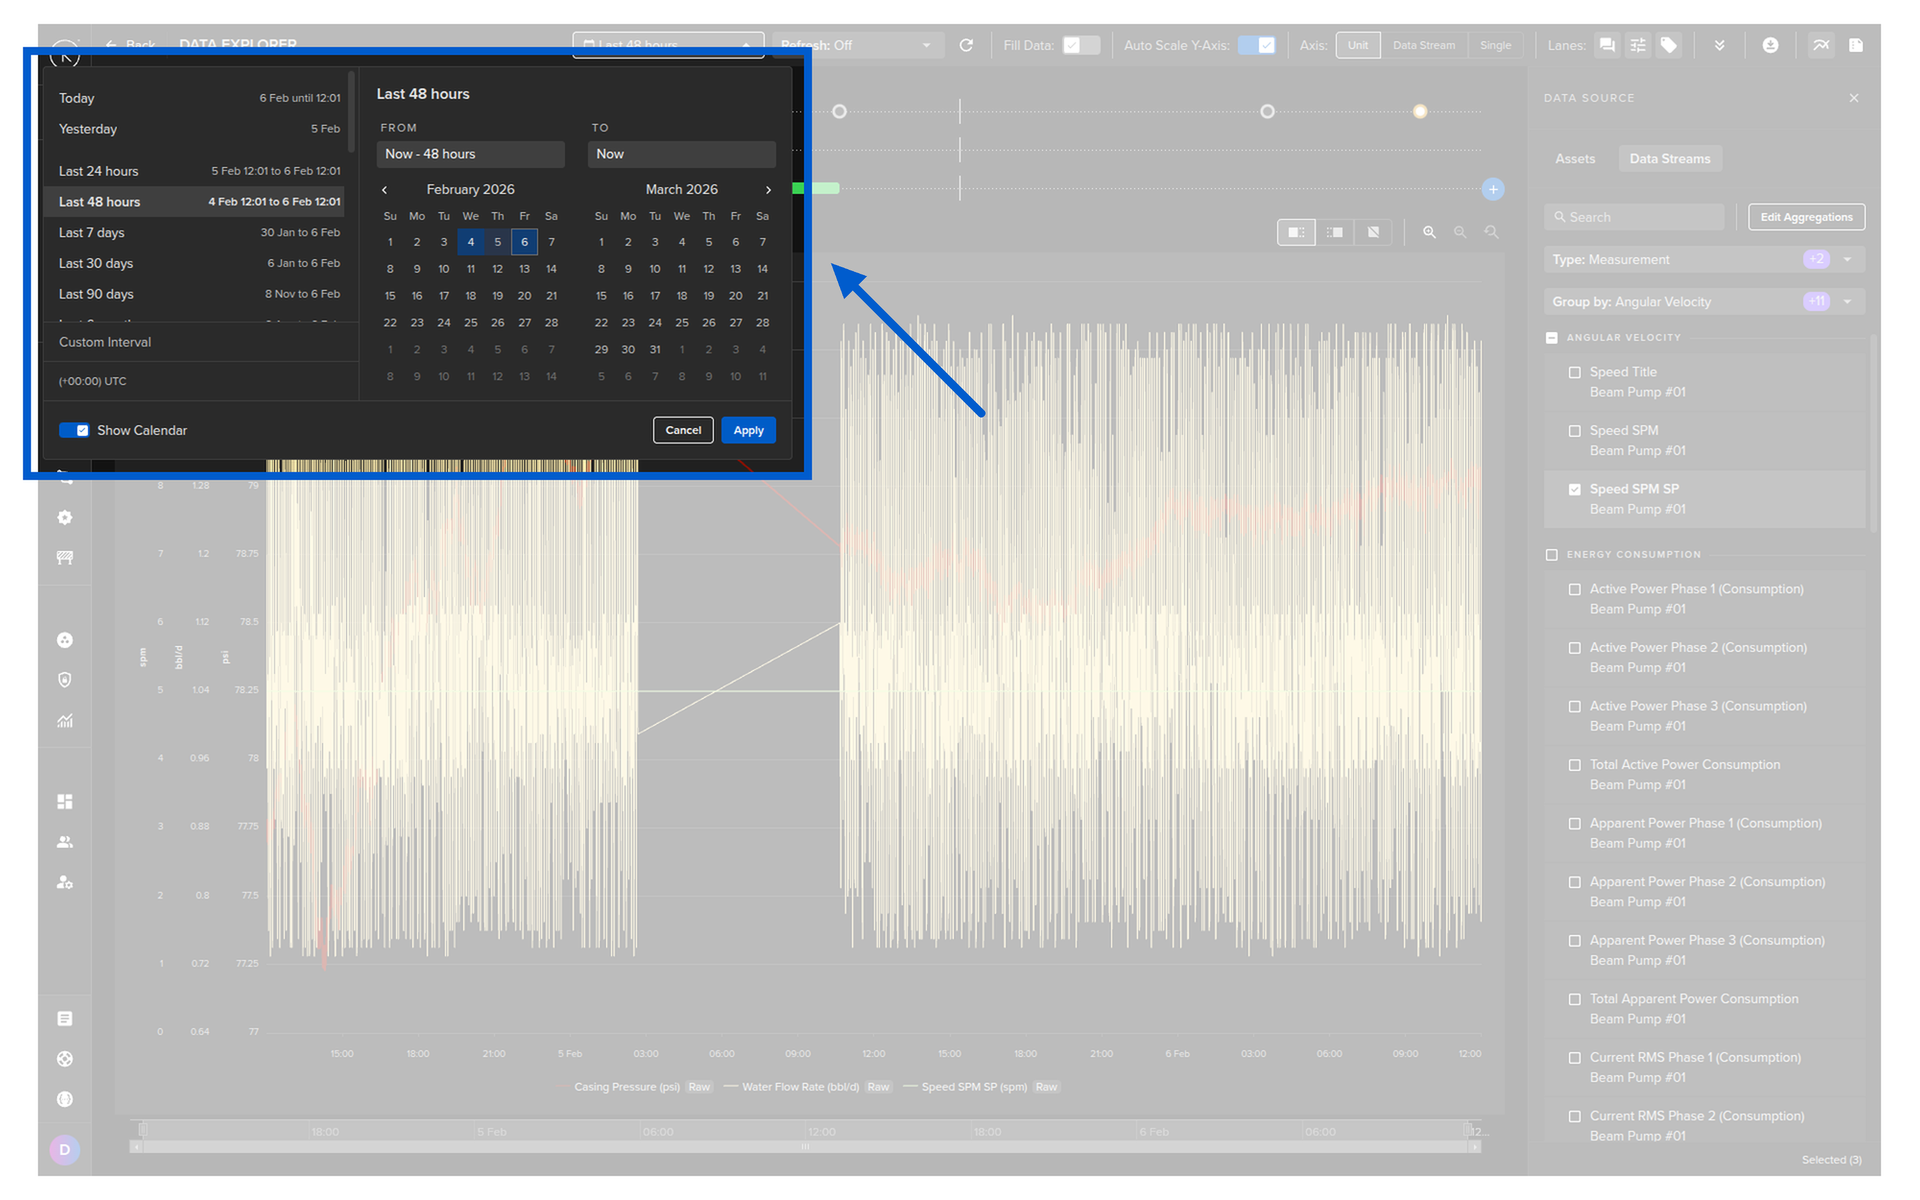Click the blue plus add lane button
The width and height of the screenshot is (1920, 1200).
coord(1493,189)
